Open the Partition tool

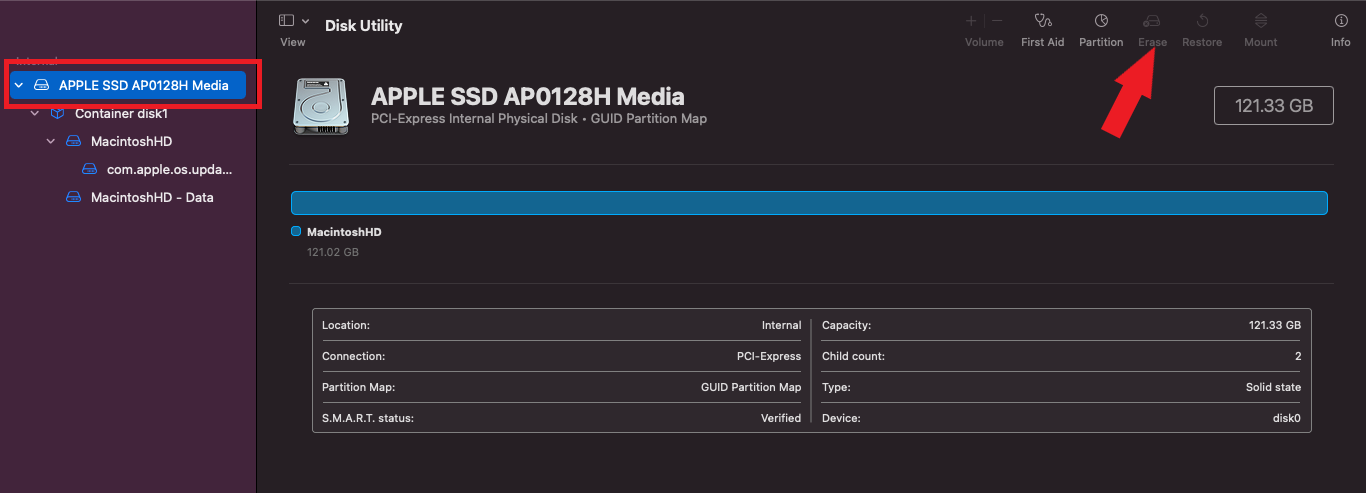pyautogui.click(x=1101, y=21)
